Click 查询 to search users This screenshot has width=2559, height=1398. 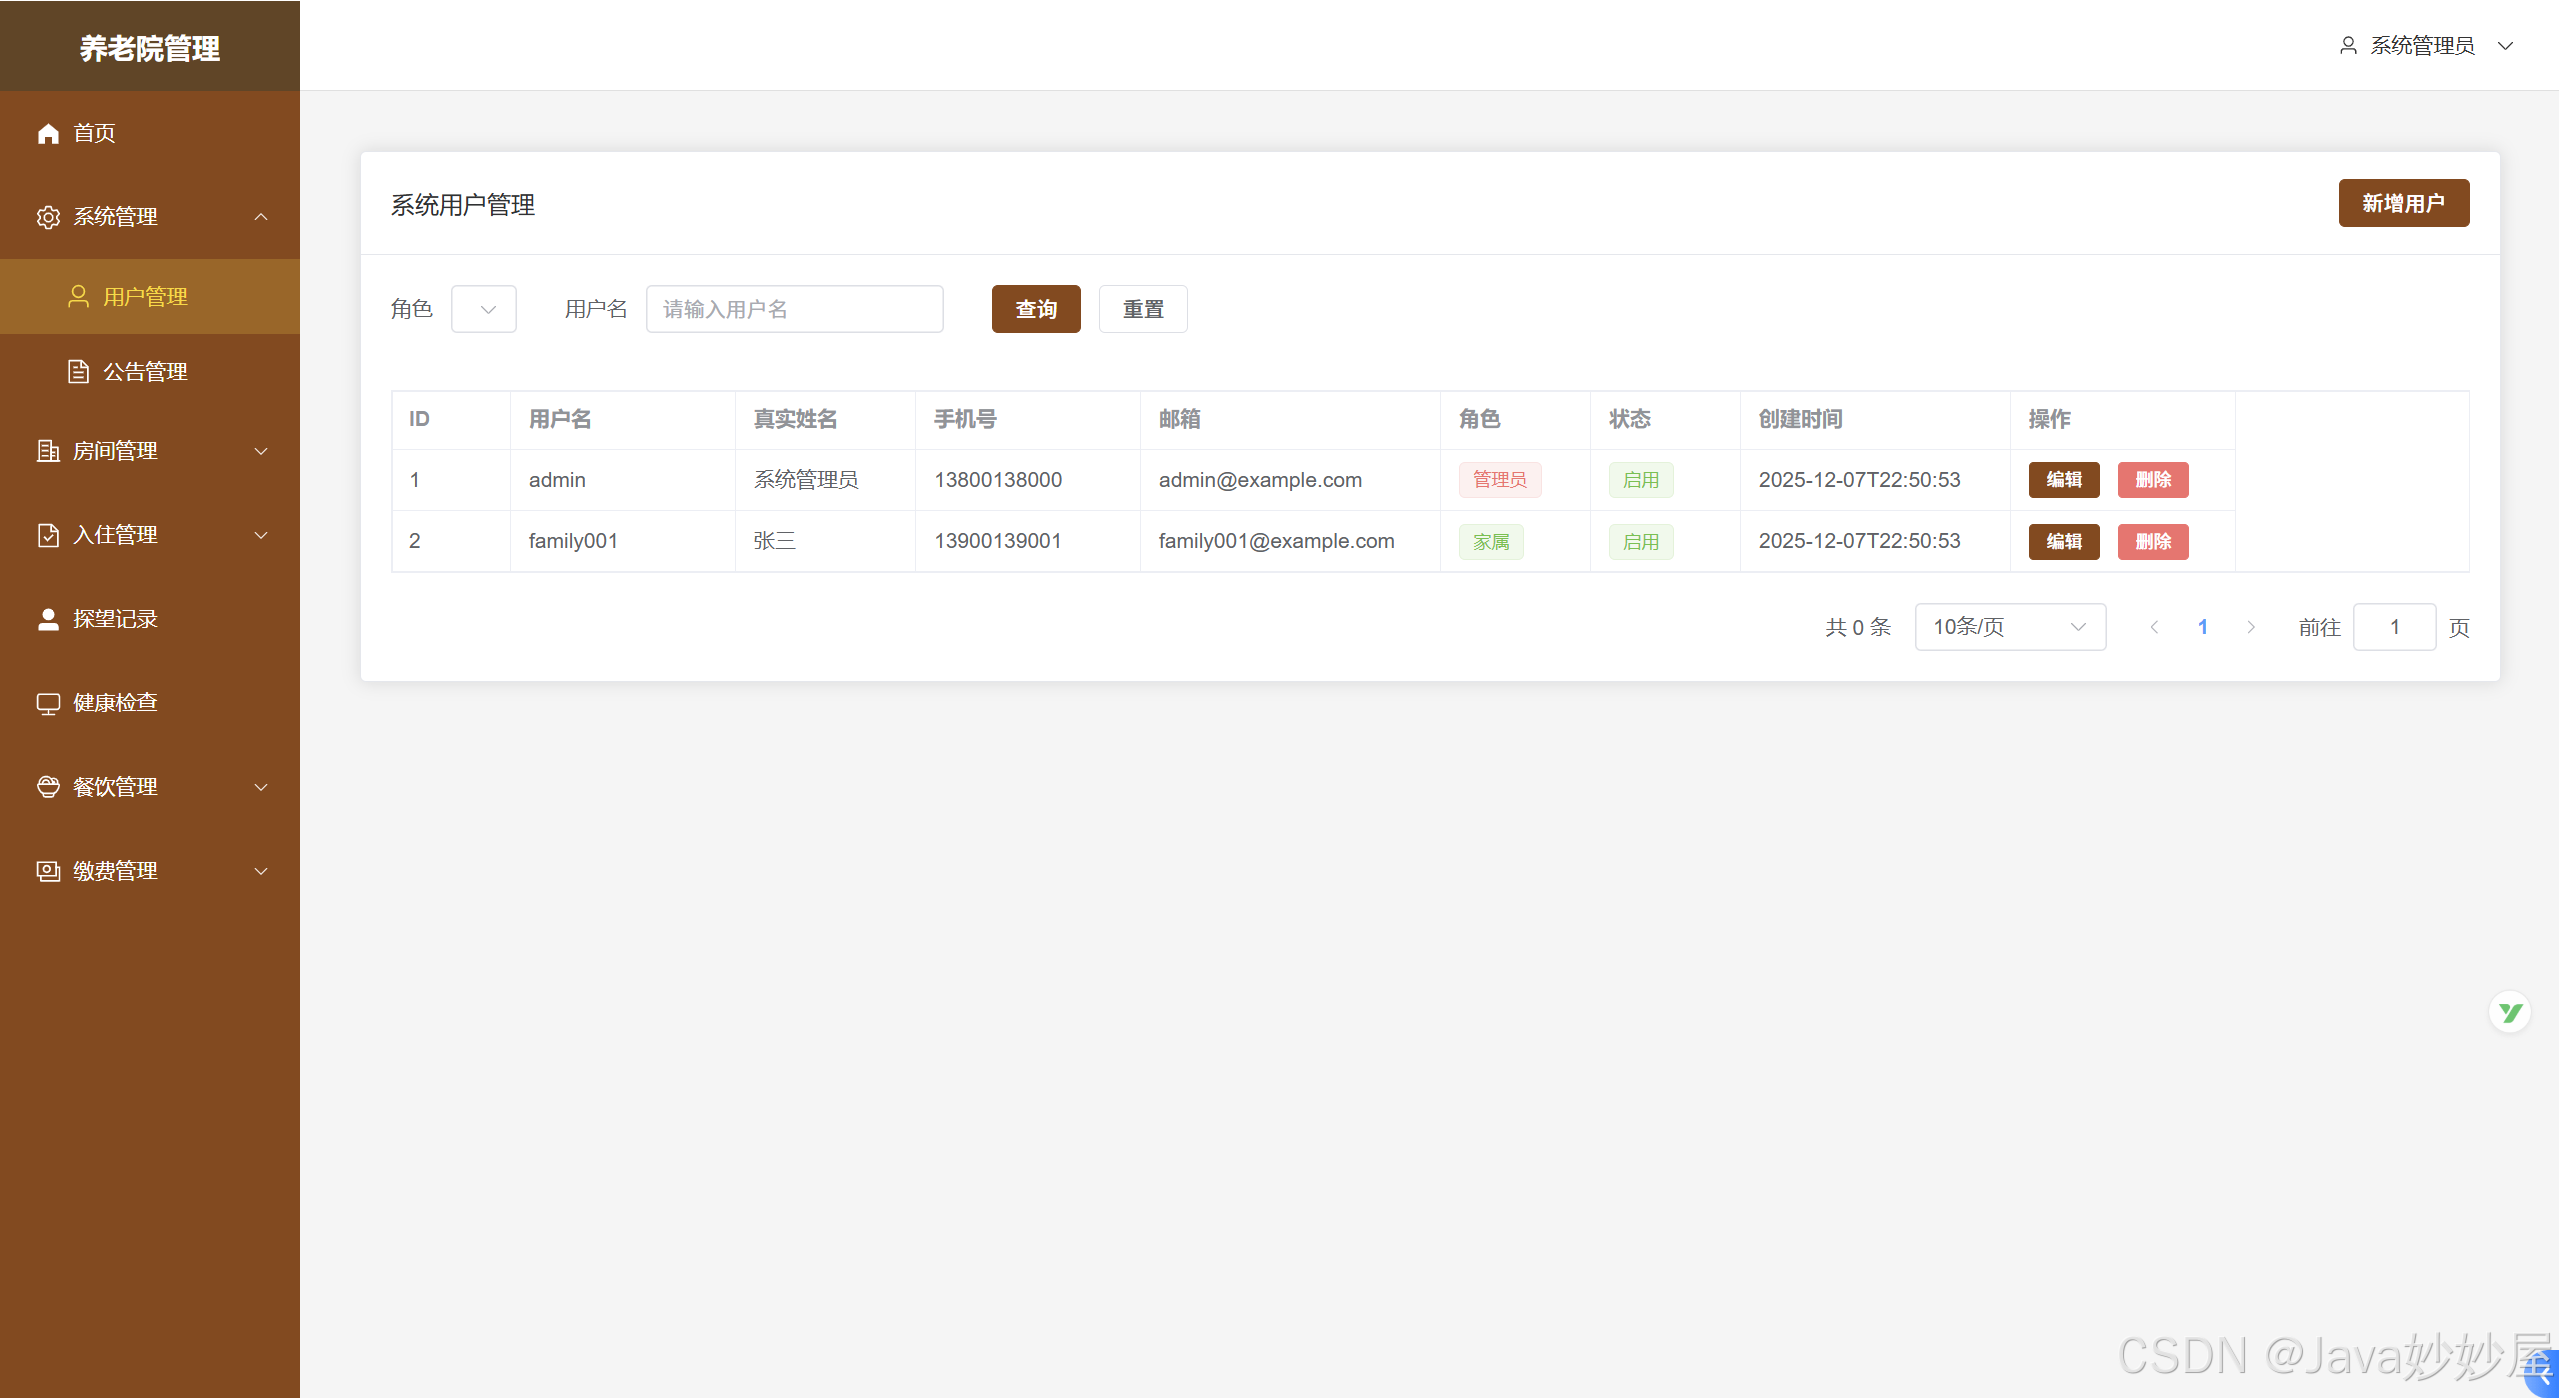[x=1035, y=309]
